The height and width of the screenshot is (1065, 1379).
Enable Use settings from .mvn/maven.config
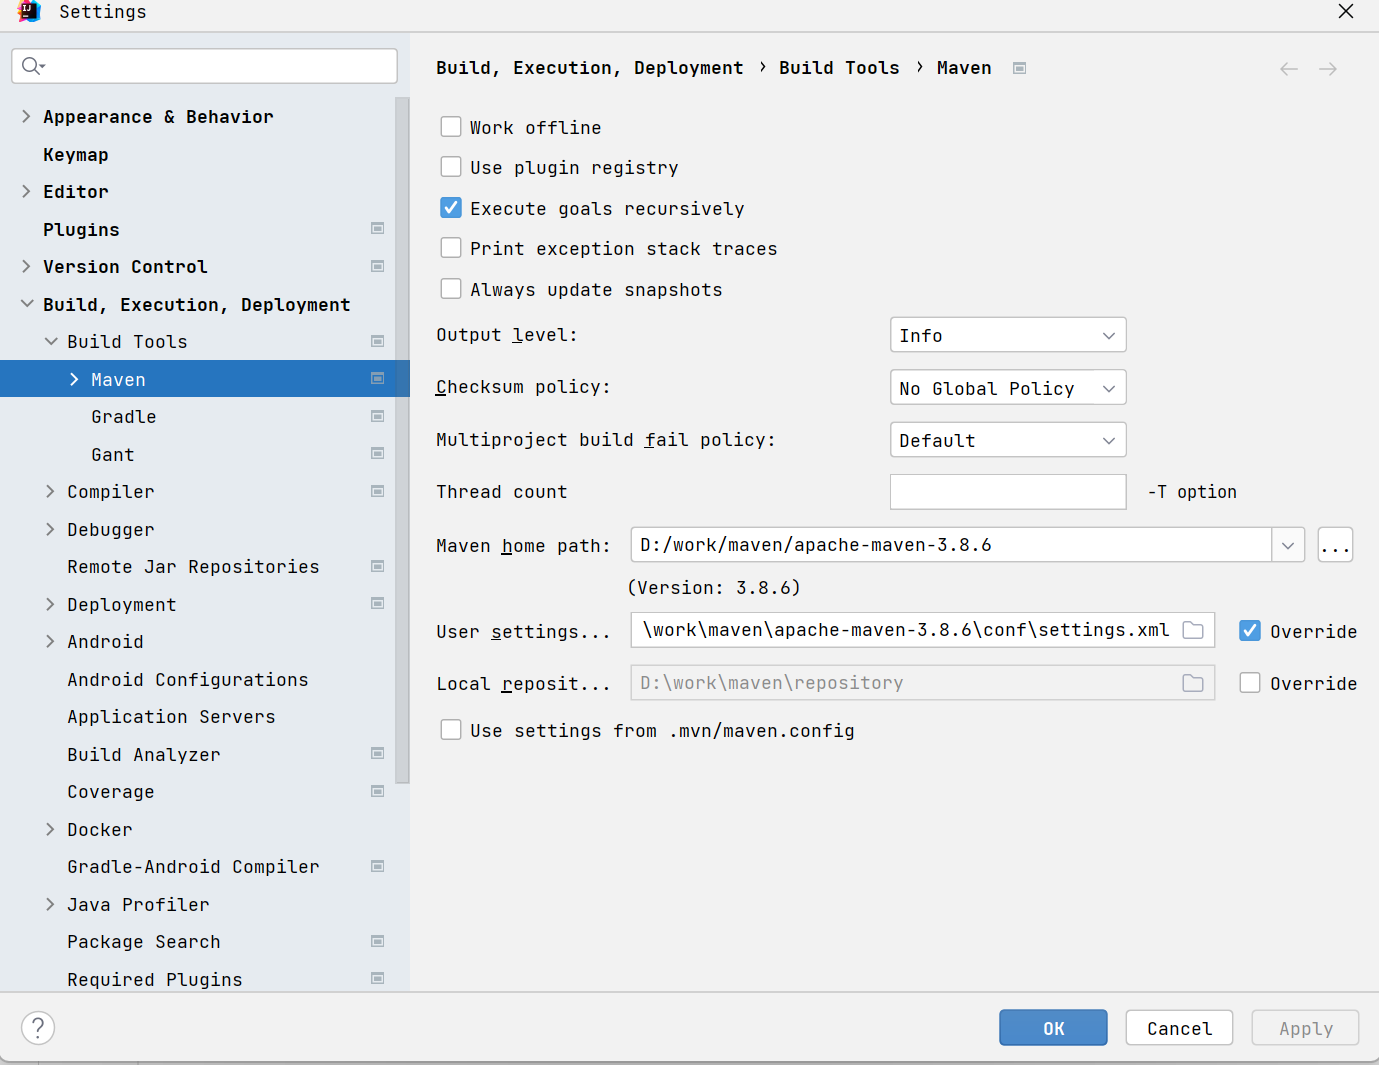[451, 730]
